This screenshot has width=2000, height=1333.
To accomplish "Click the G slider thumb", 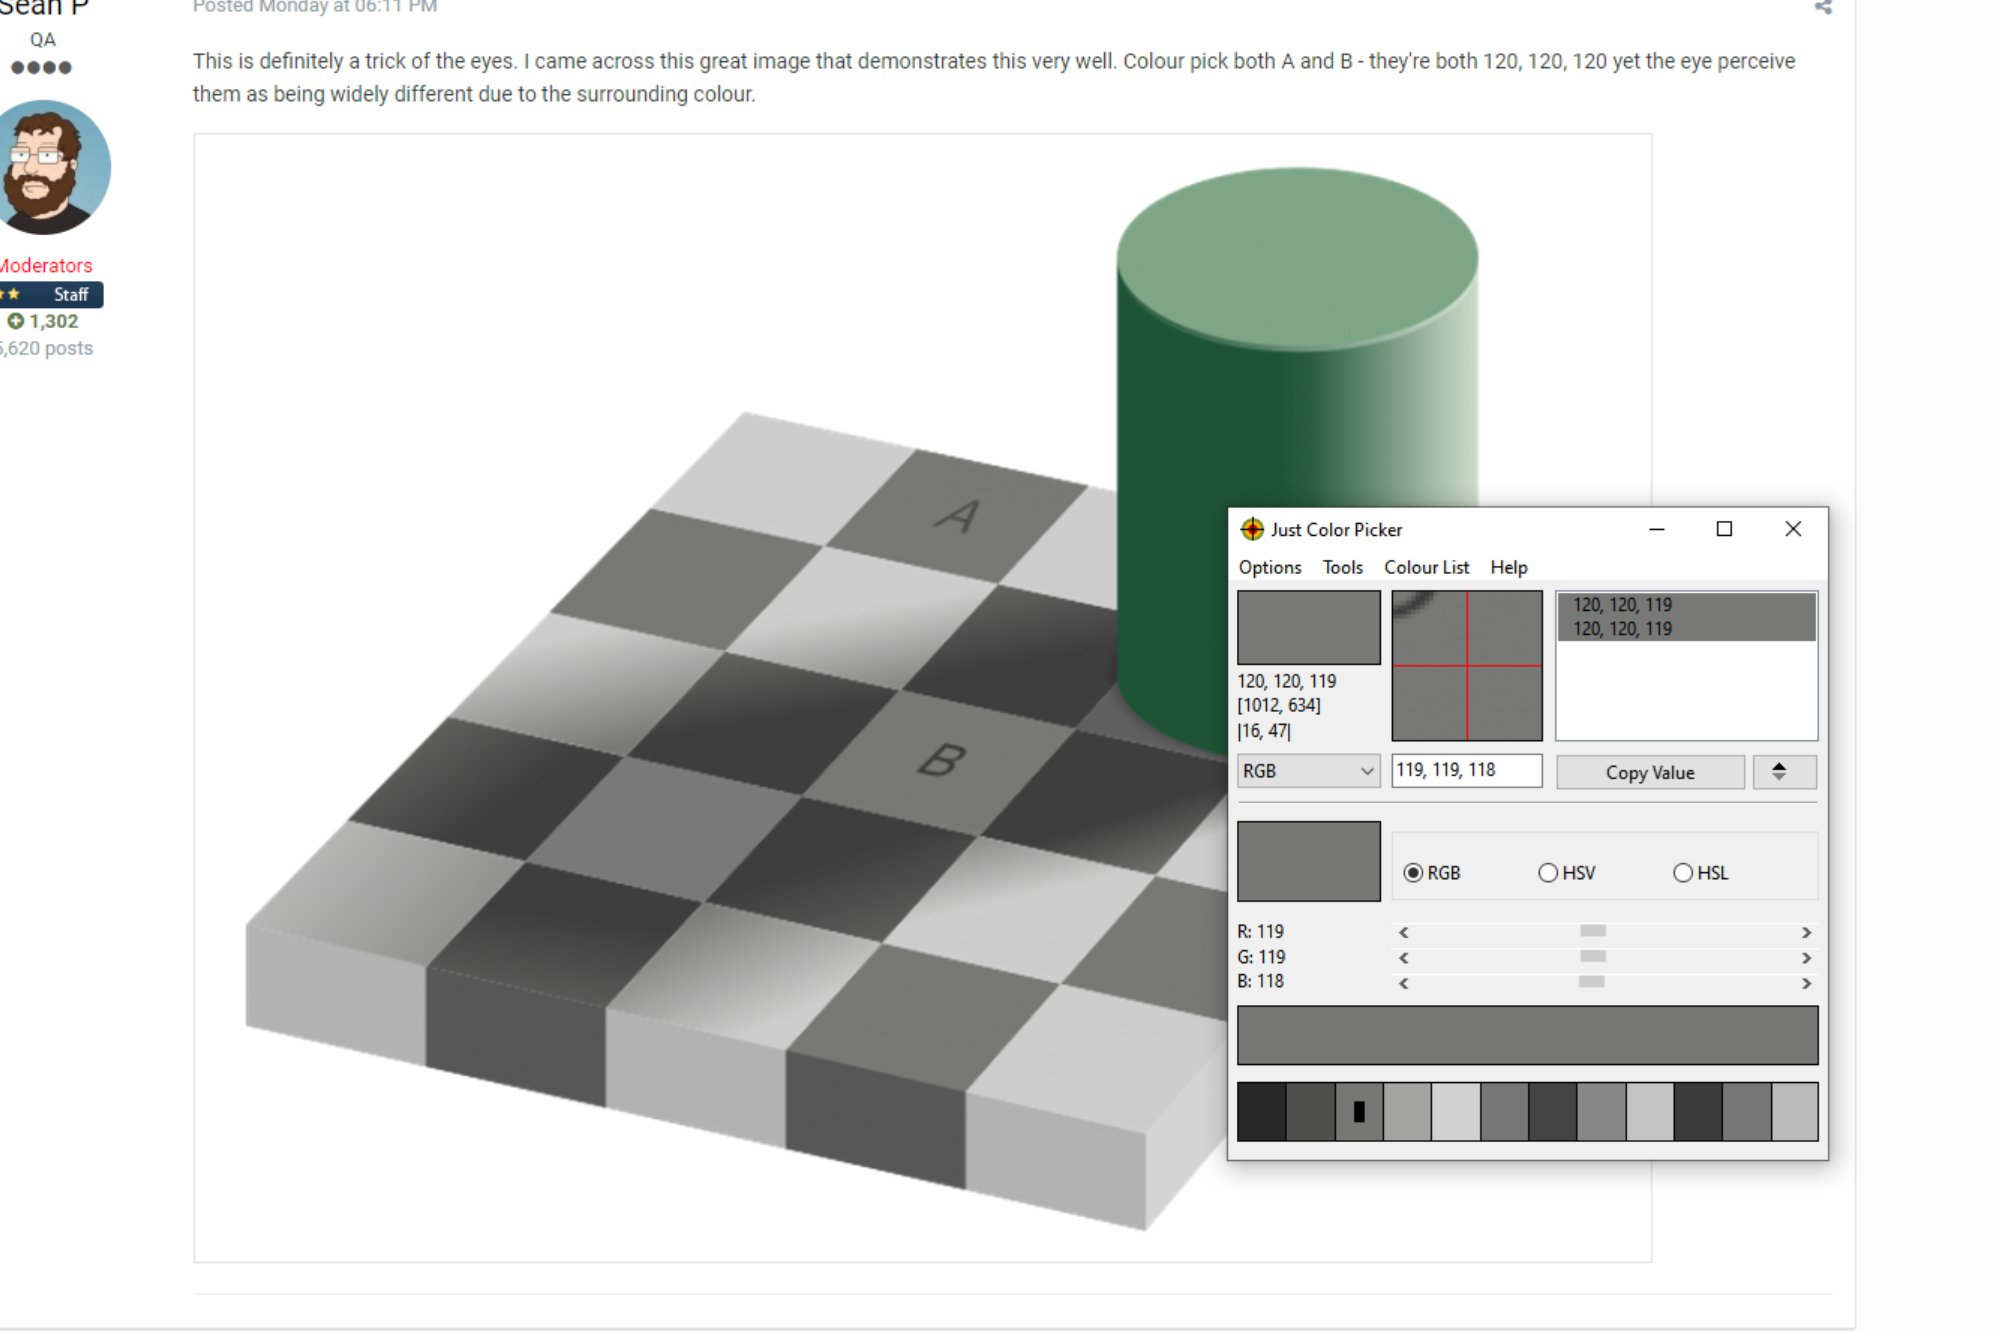I will pyautogui.click(x=1593, y=957).
